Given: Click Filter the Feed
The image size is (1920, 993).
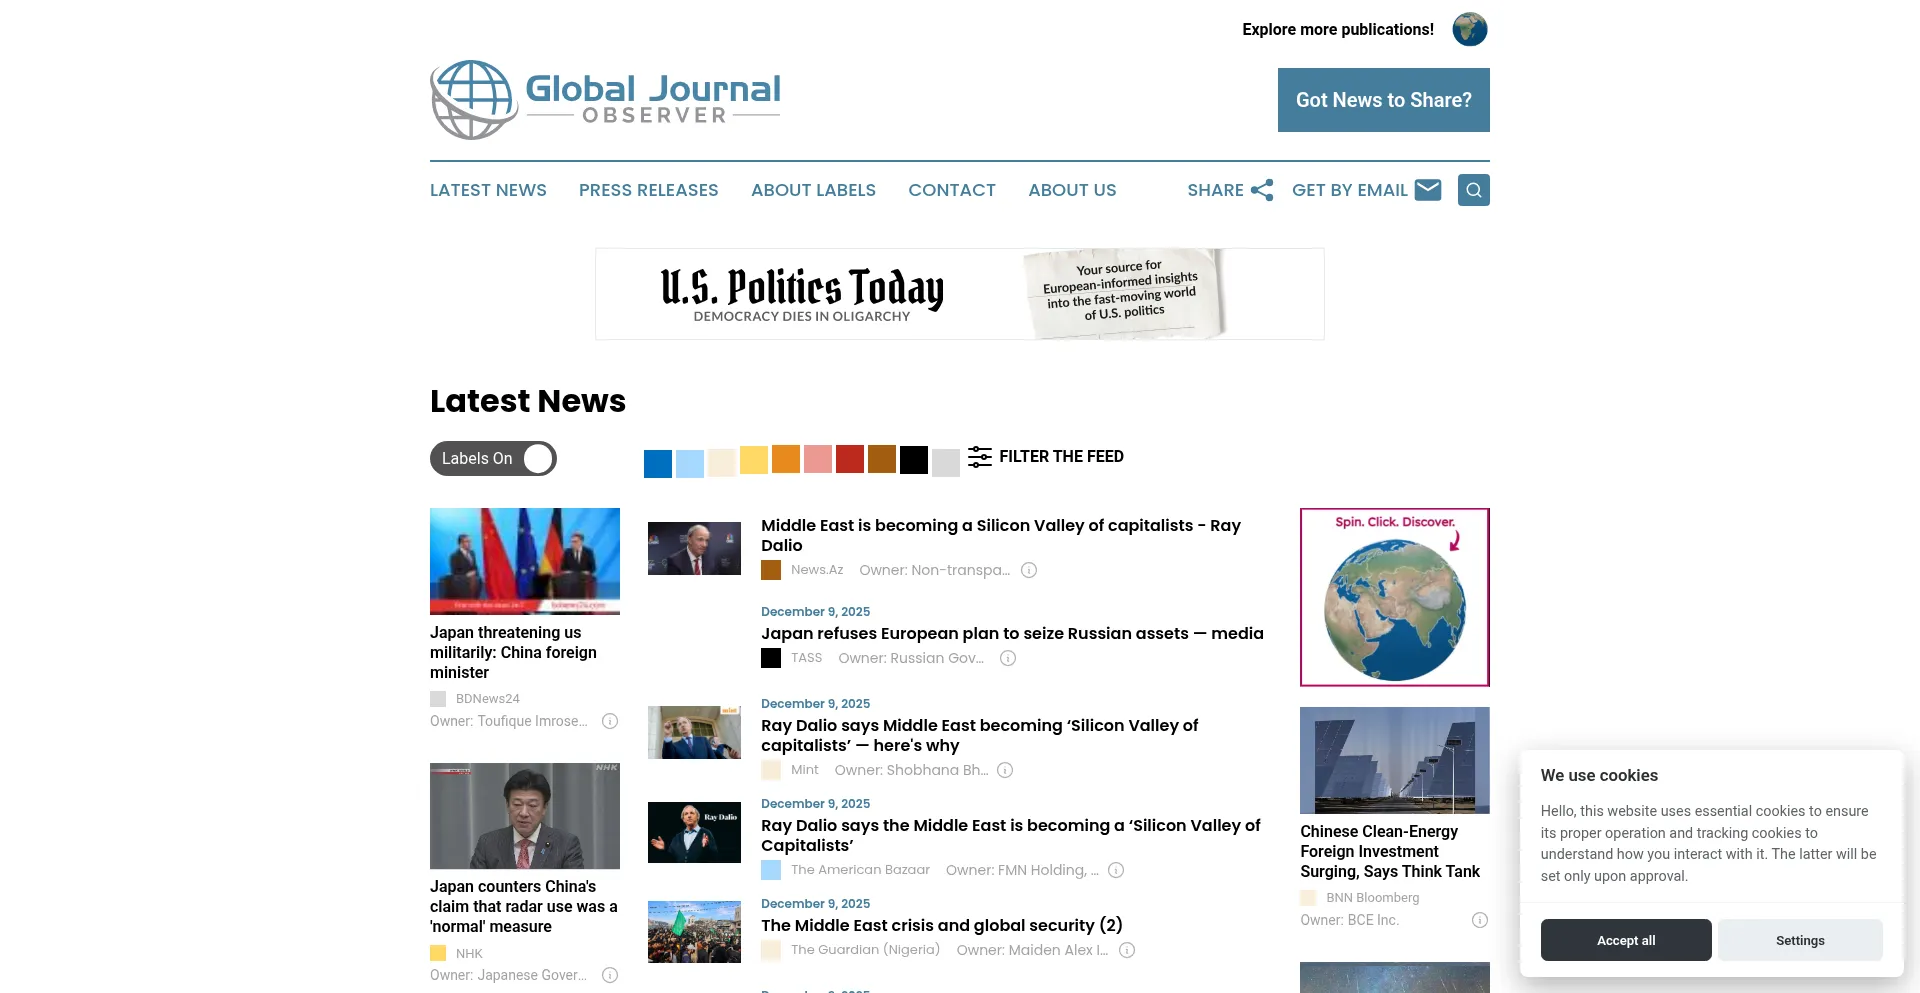Looking at the screenshot, I should click(1061, 457).
